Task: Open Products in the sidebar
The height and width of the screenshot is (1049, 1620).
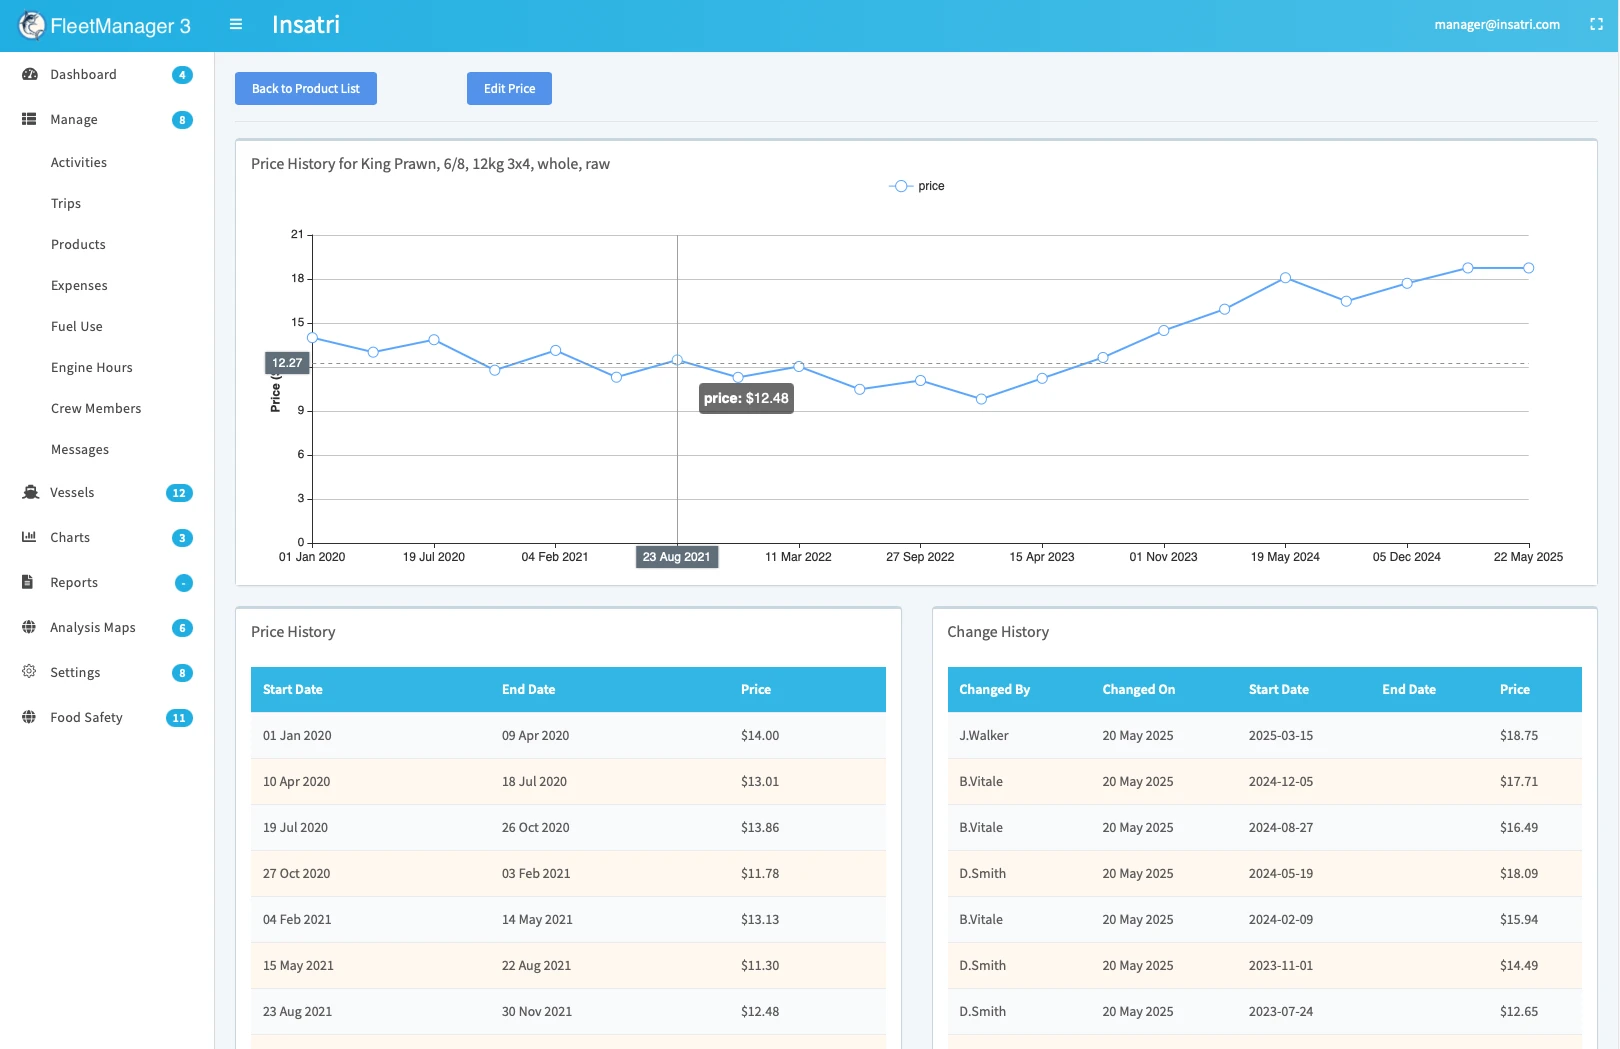Action: pos(78,244)
